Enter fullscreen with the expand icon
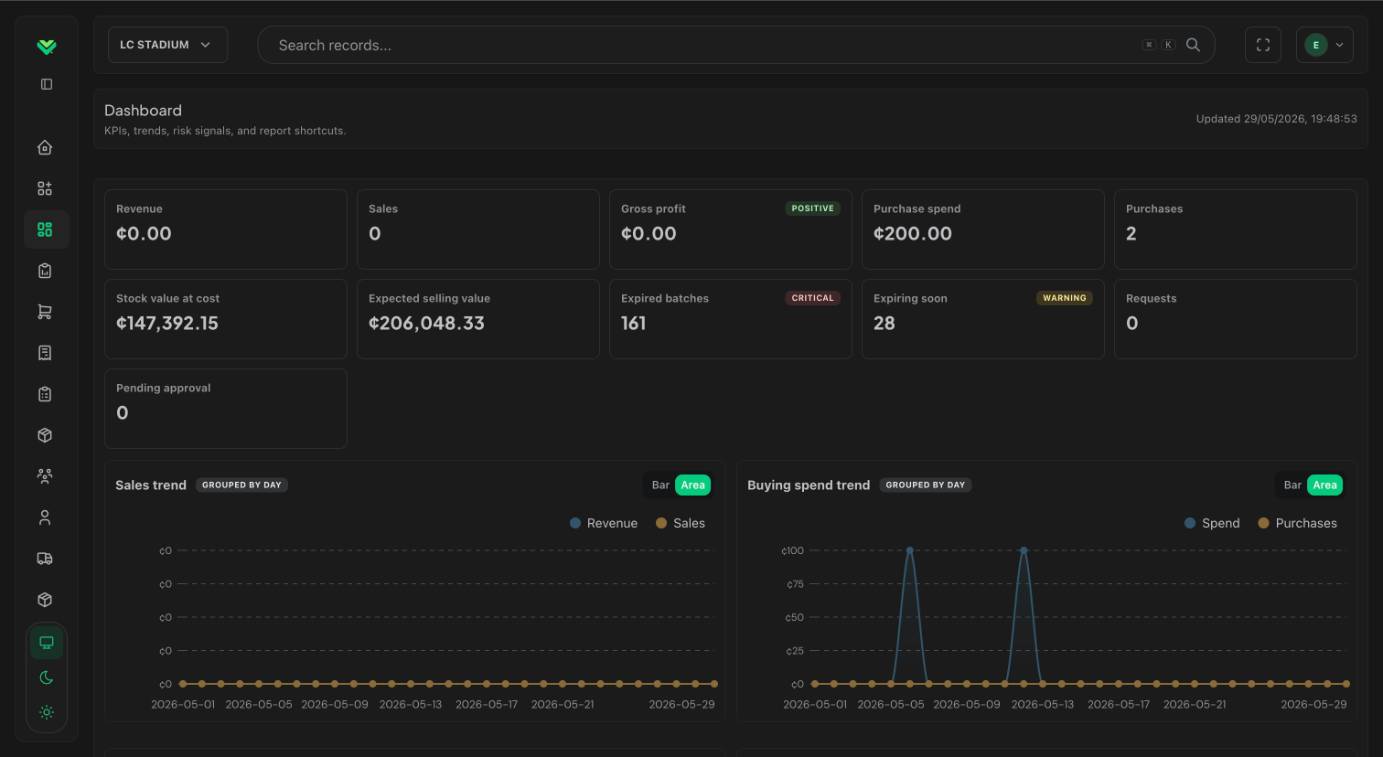This screenshot has width=1383, height=757. pos(1263,45)
